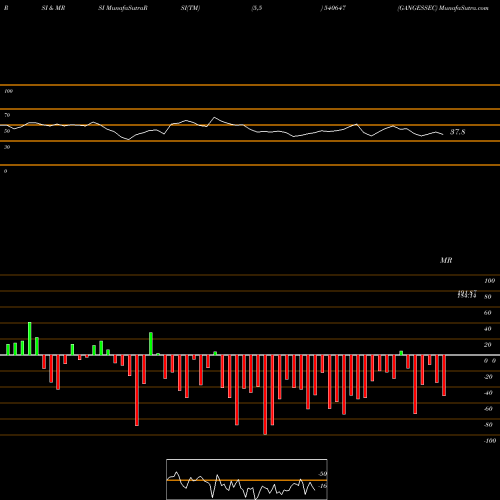This screenshot has height=500, width=500.
Task: Click the last red MR bar on right
Action: [444, 375]
